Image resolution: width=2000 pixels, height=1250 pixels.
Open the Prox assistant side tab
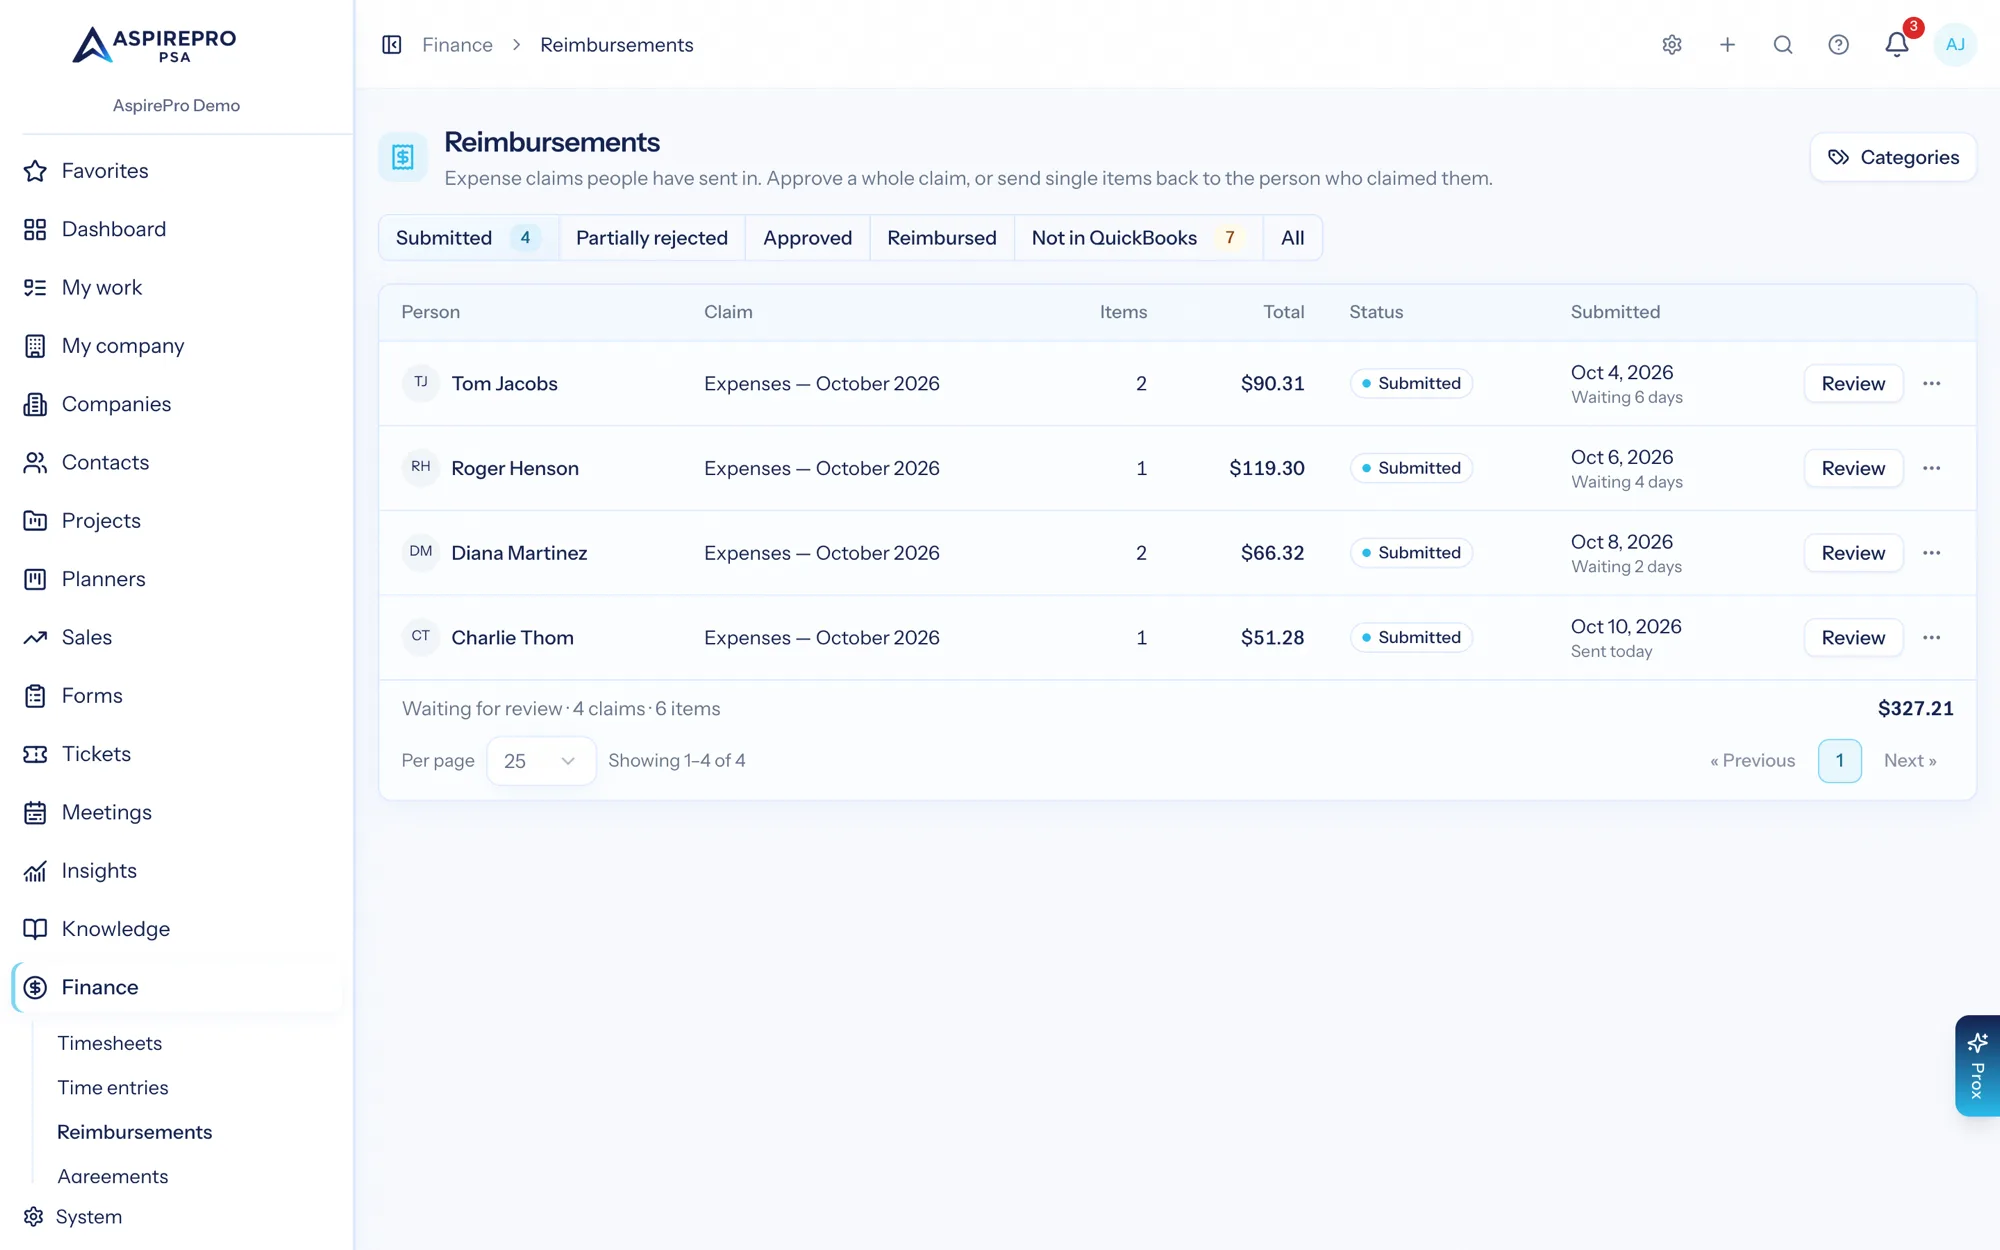click(1977, 1066)
